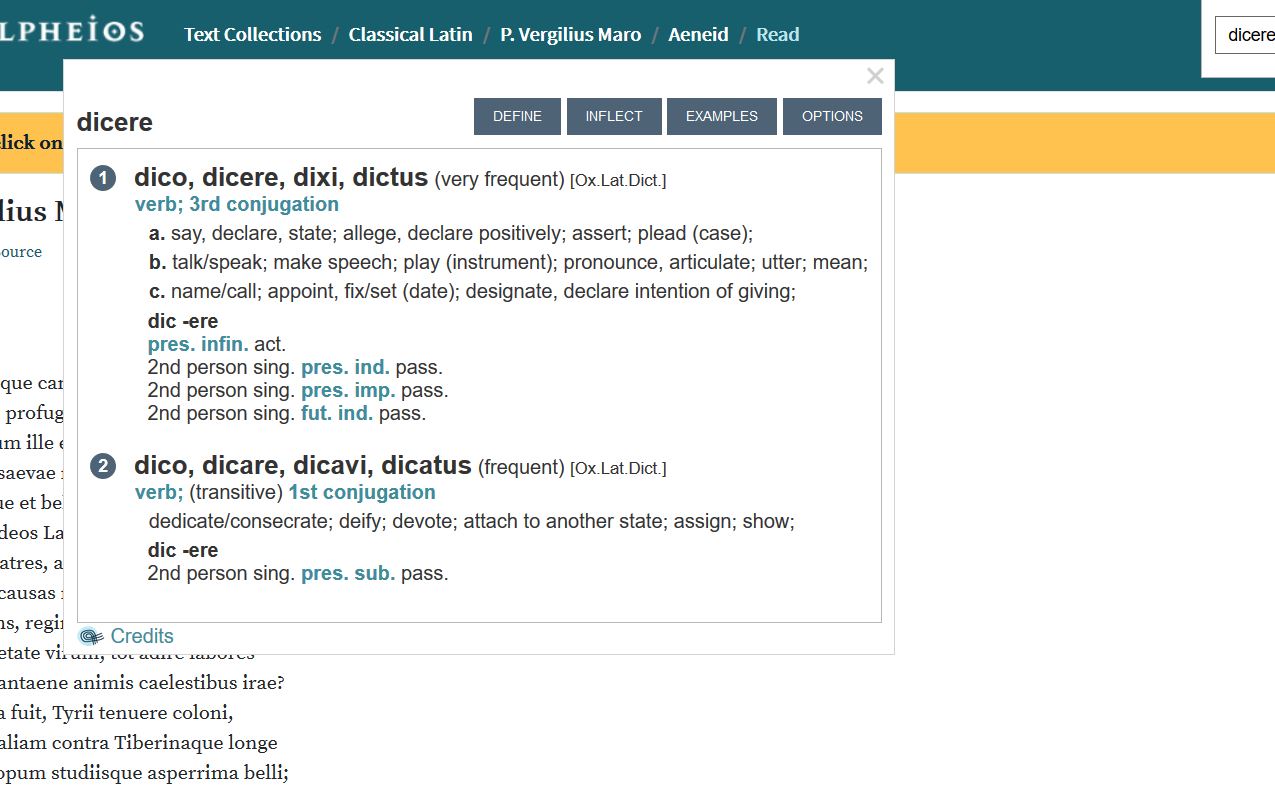
Task: Open the DEFINE panel
Action: 517,116
